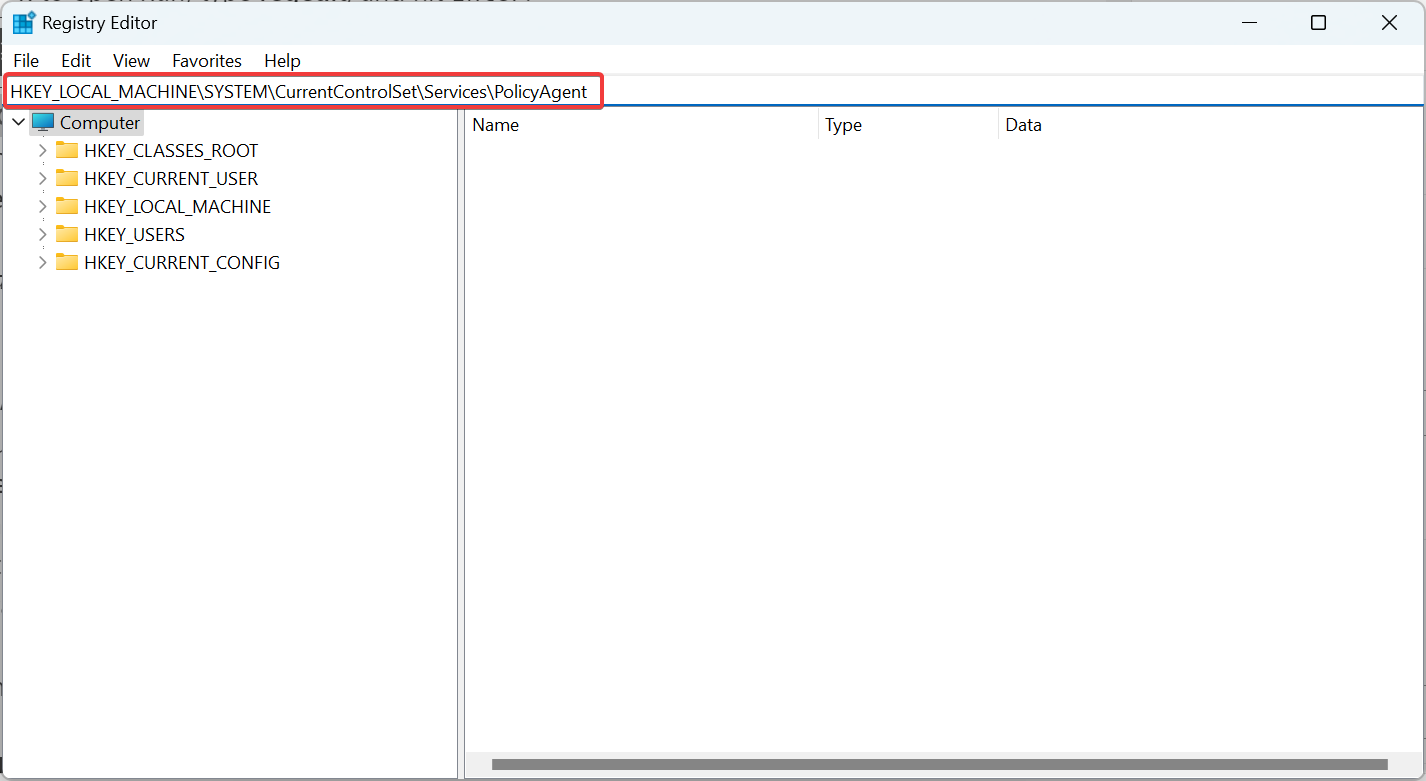Select HKEY_USERS in the tree

(135, 235)
